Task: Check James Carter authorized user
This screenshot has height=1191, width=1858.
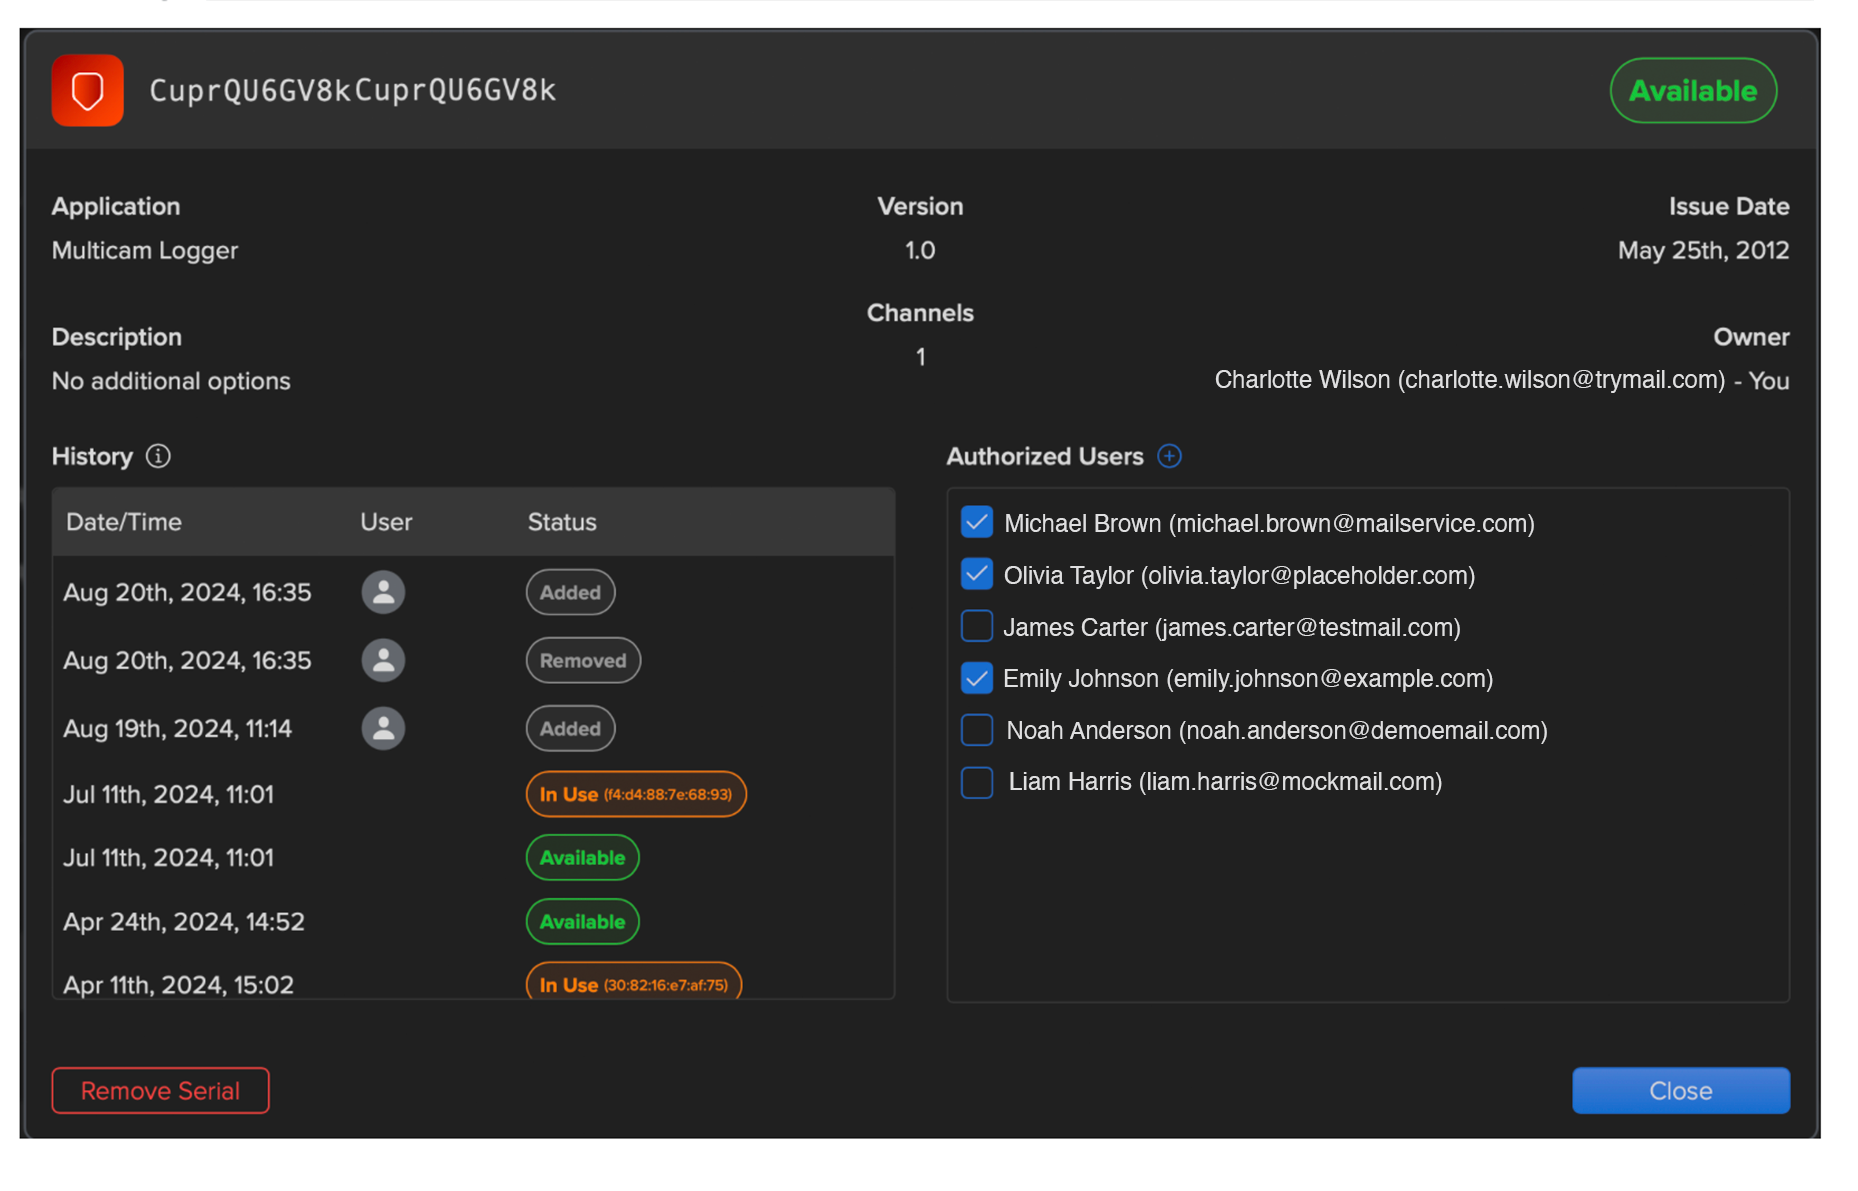Action: [x=977, y=626]
